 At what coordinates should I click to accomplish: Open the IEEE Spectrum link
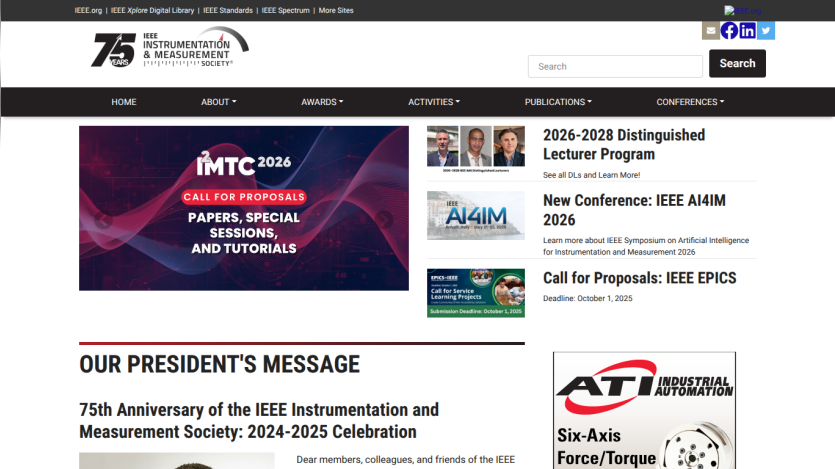tap(285, 11)
